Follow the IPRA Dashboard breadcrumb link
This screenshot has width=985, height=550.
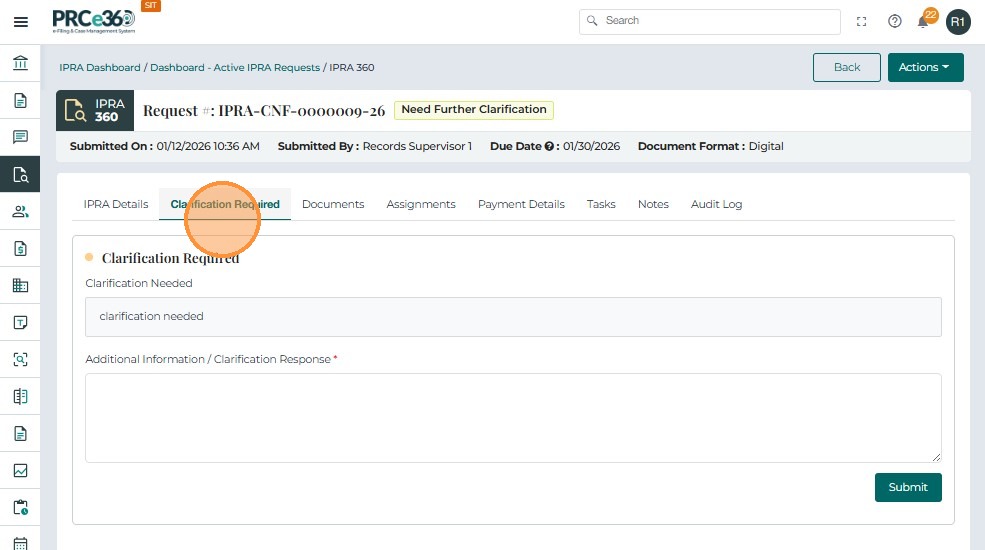point(99,68)
